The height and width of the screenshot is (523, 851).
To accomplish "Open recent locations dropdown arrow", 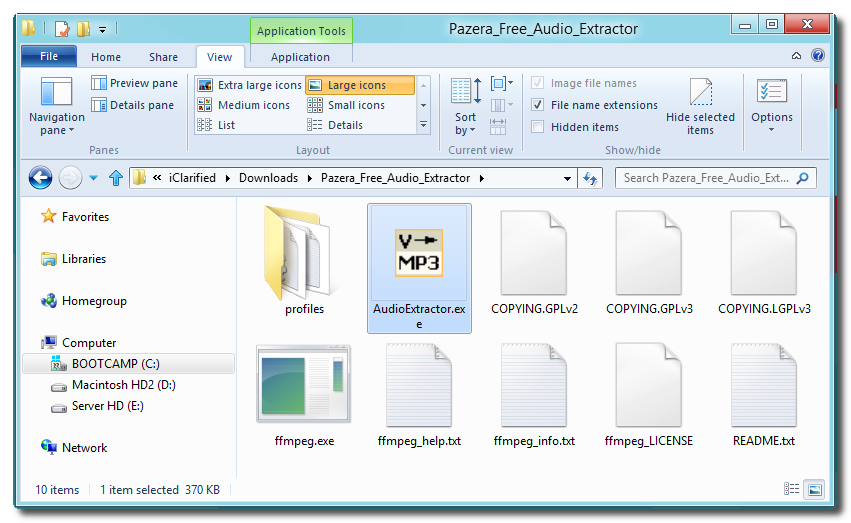I will [93, 177].
